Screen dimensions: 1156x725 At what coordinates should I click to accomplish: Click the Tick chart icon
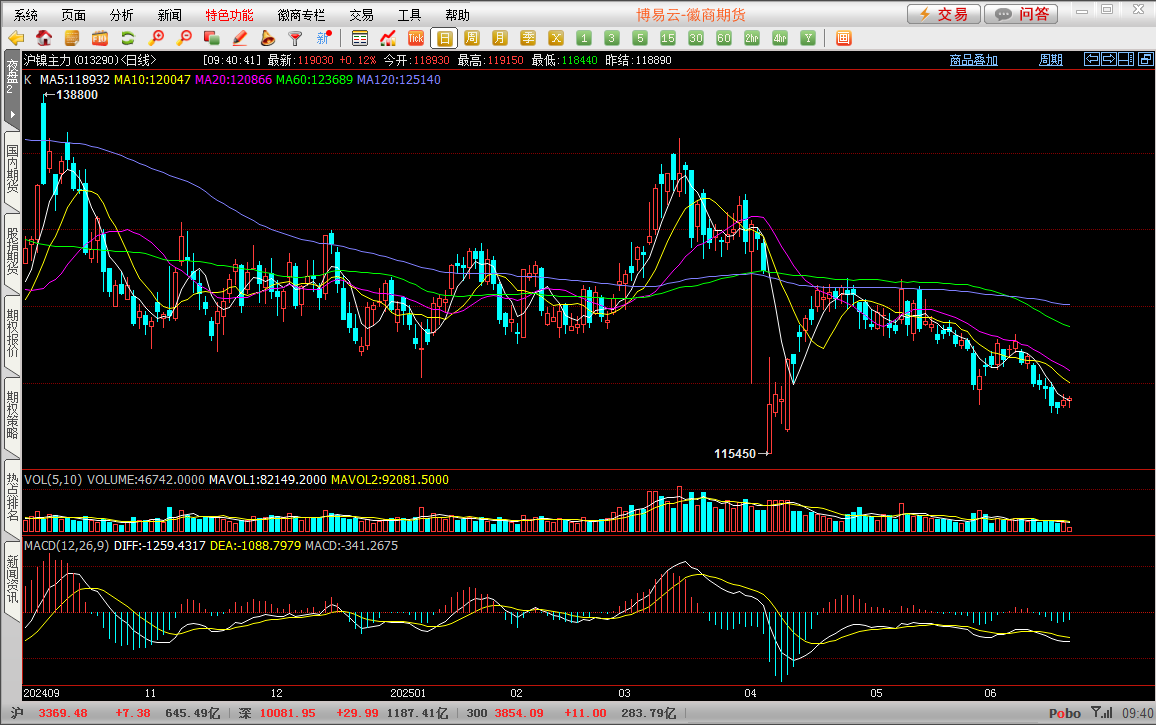416,38
